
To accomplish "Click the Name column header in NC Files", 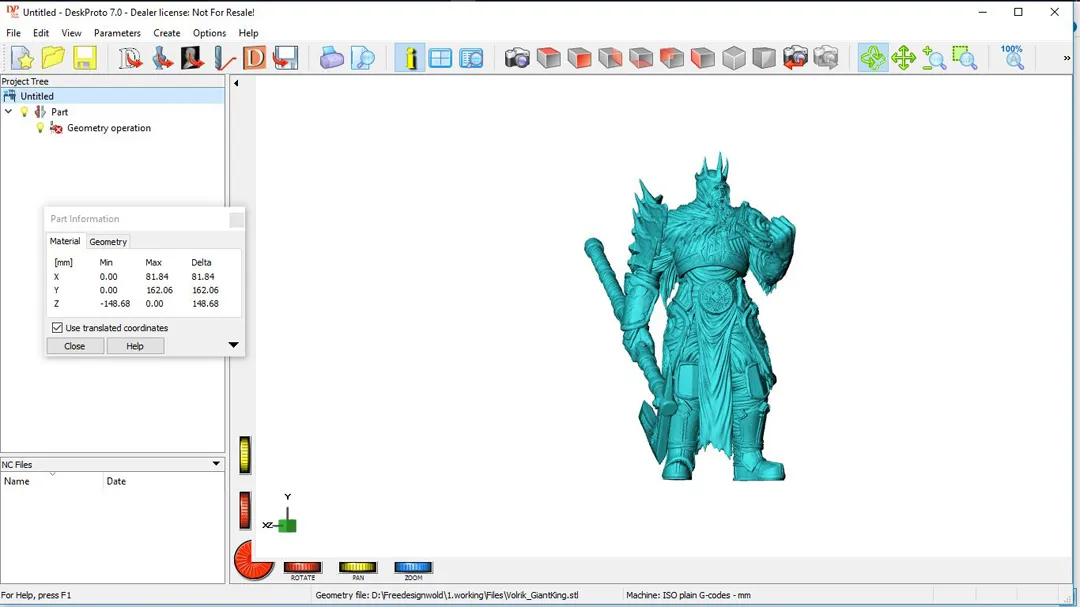I will click(x=52, y=481).
